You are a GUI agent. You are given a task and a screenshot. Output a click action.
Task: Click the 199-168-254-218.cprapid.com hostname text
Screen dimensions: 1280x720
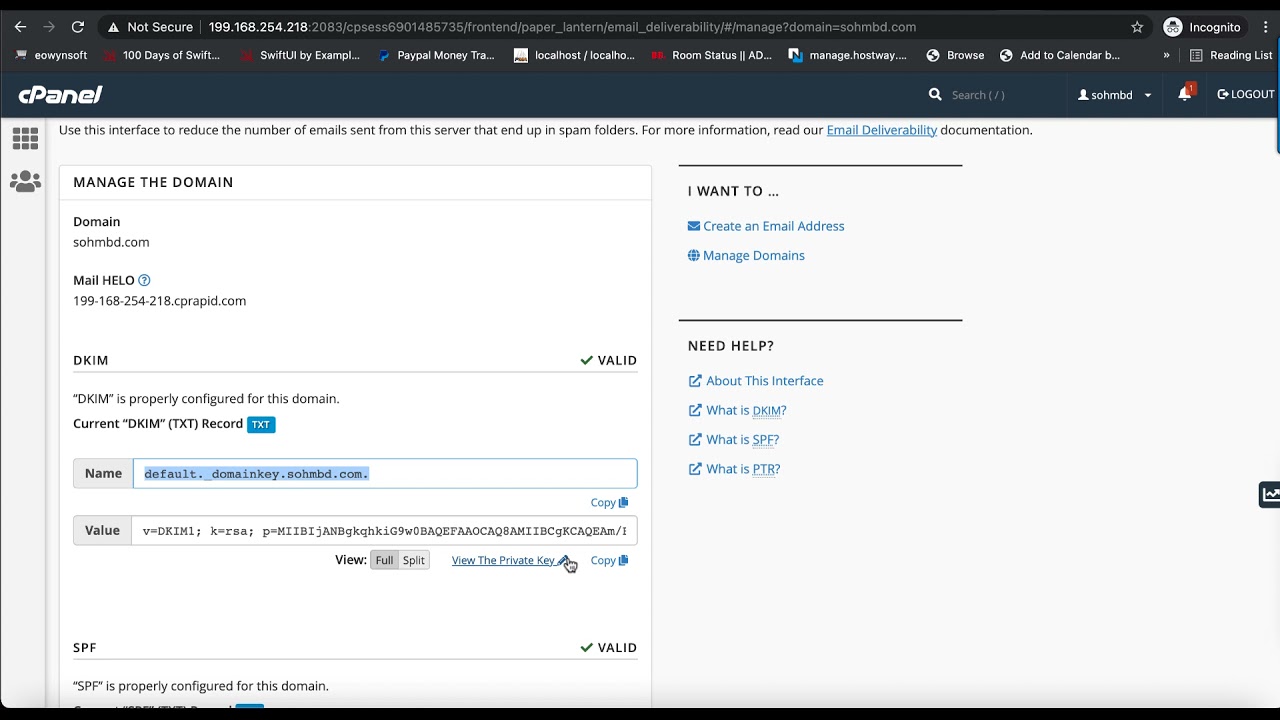click(159, 301)
